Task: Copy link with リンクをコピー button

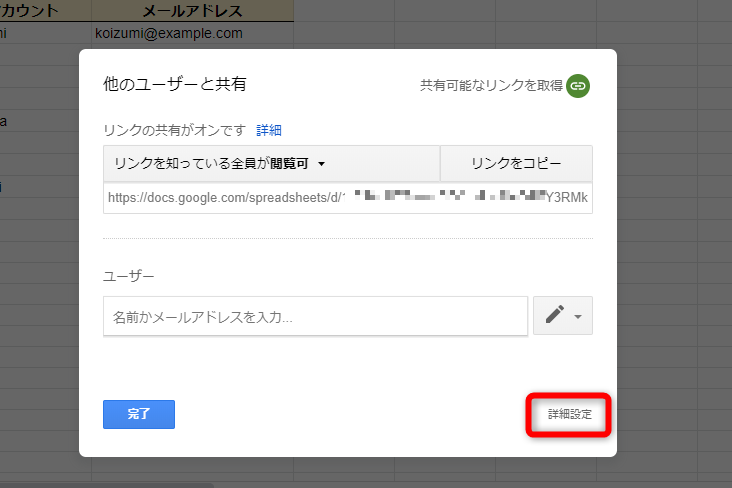Action: [516, 163]
